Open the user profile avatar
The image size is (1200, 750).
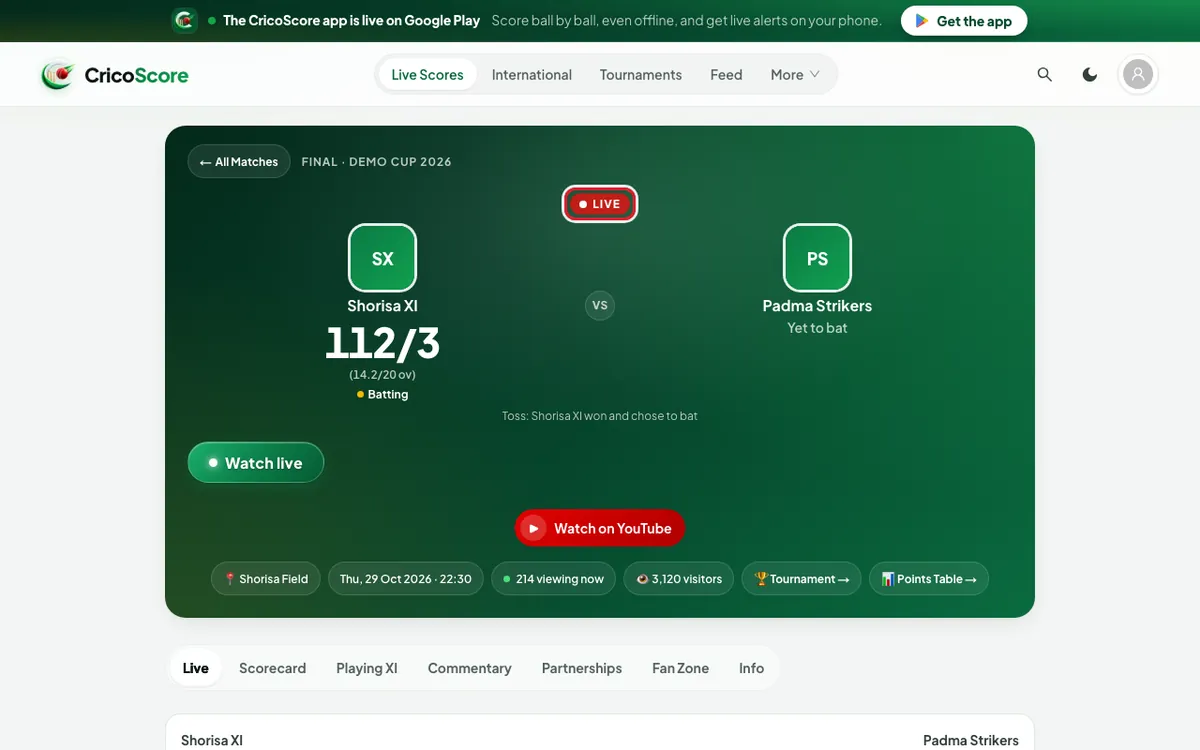coord(1138,75)
